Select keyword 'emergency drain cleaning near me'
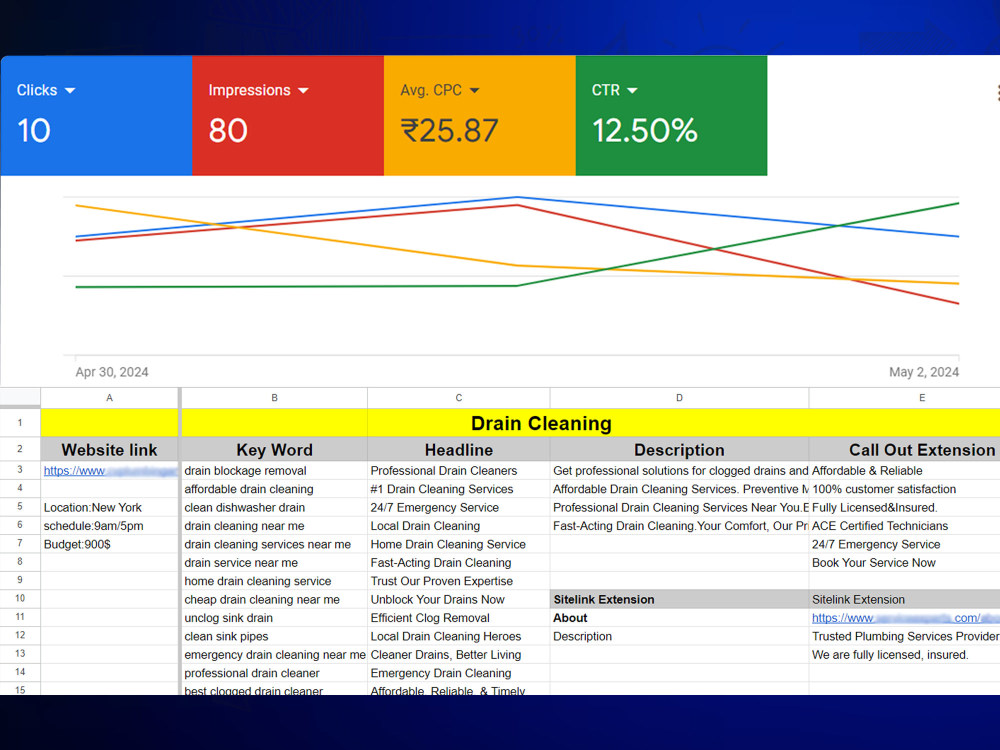1000x750 pixels. click(275, 655)
